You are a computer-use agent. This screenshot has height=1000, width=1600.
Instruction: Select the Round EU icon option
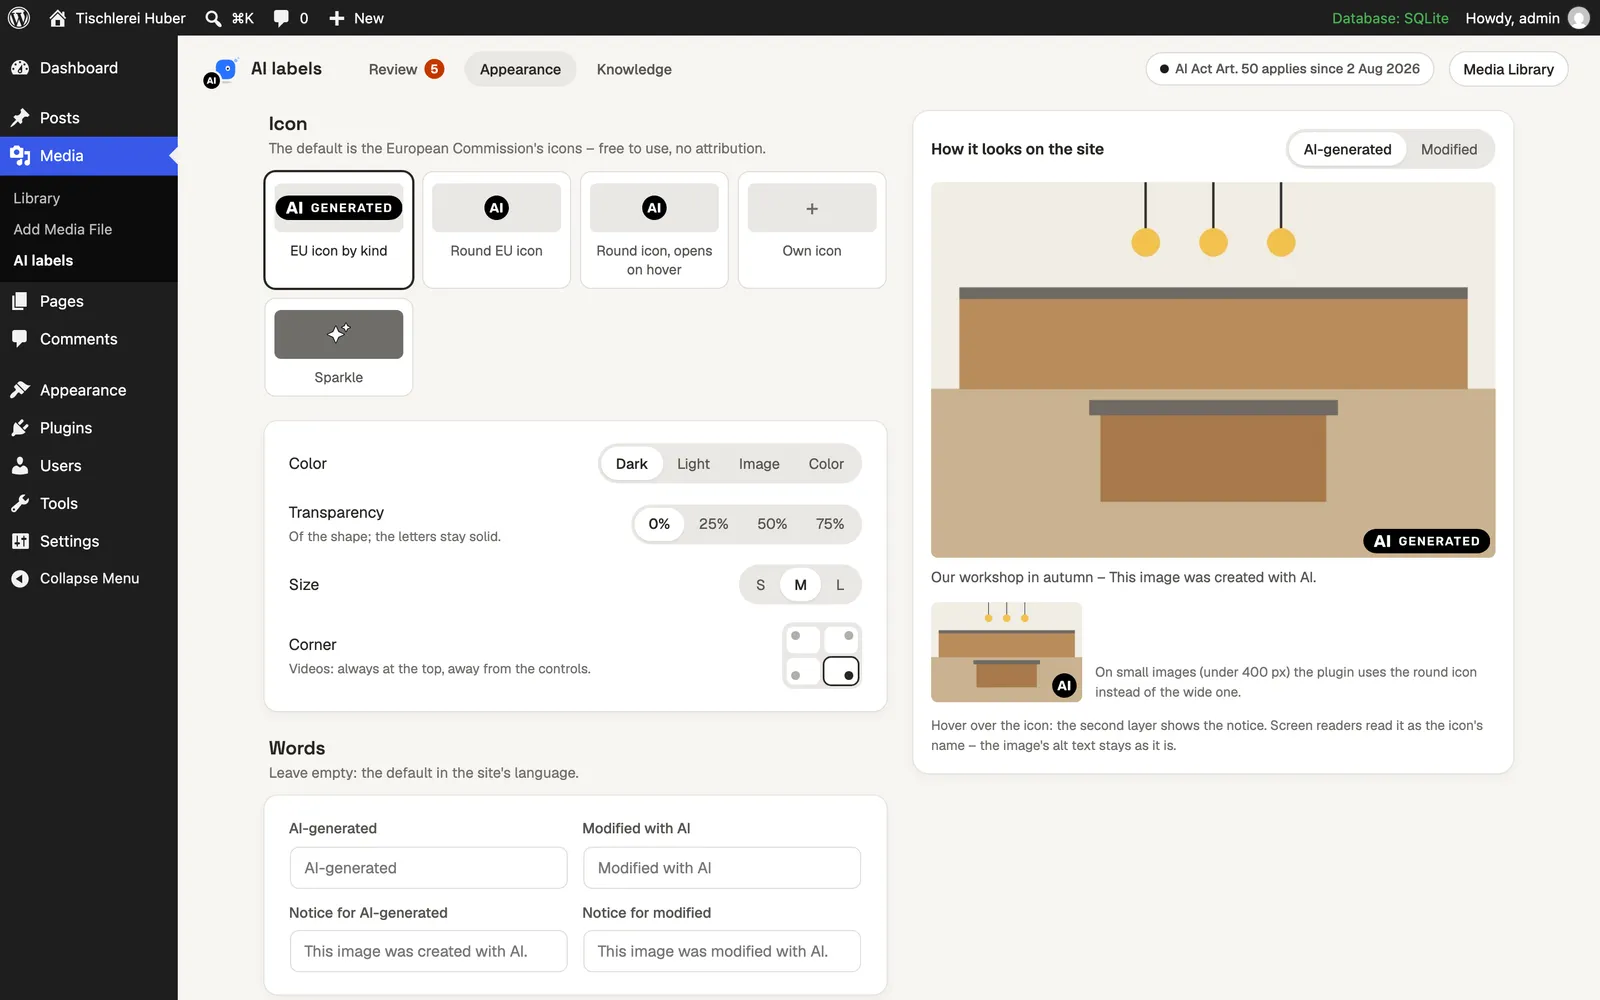coord(497,230)
